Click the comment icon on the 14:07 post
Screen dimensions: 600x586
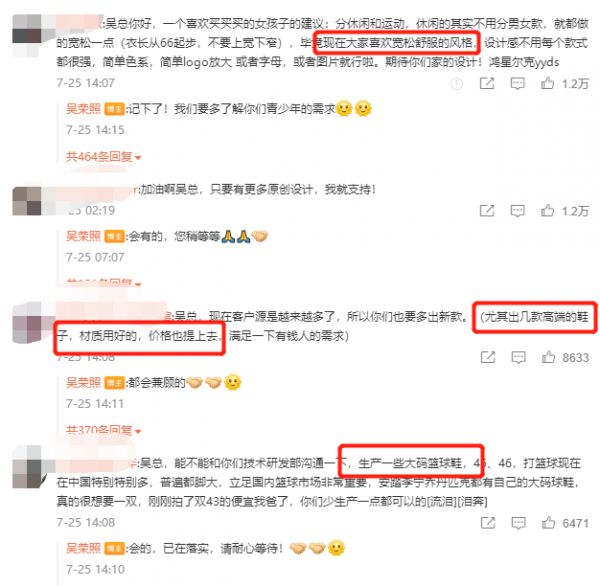(517, 83)
